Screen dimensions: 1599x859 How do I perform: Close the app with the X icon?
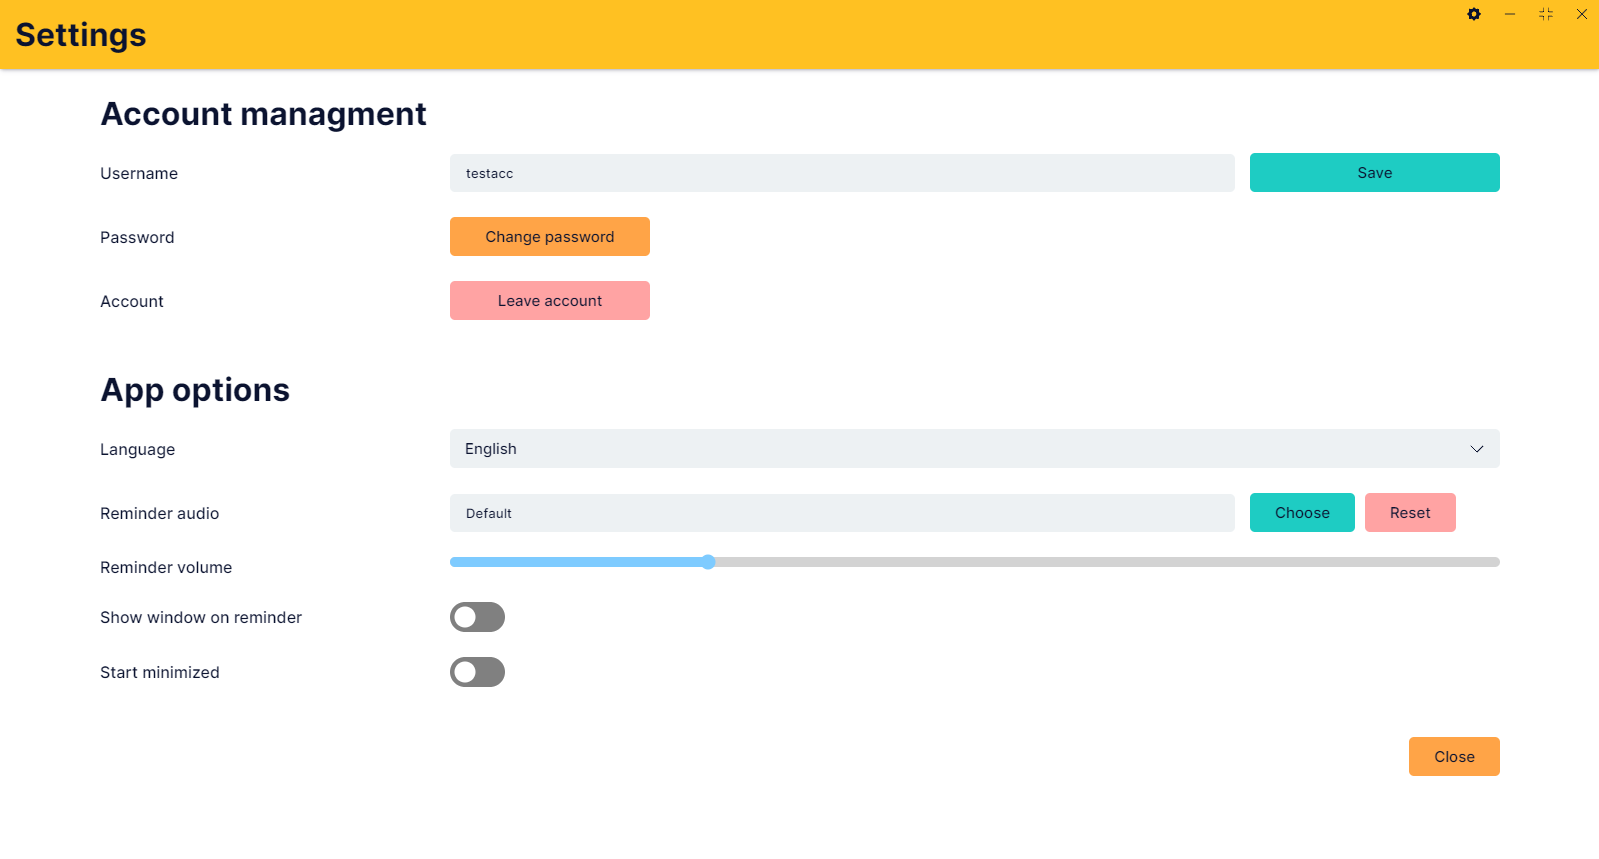tap(1582, 14)
